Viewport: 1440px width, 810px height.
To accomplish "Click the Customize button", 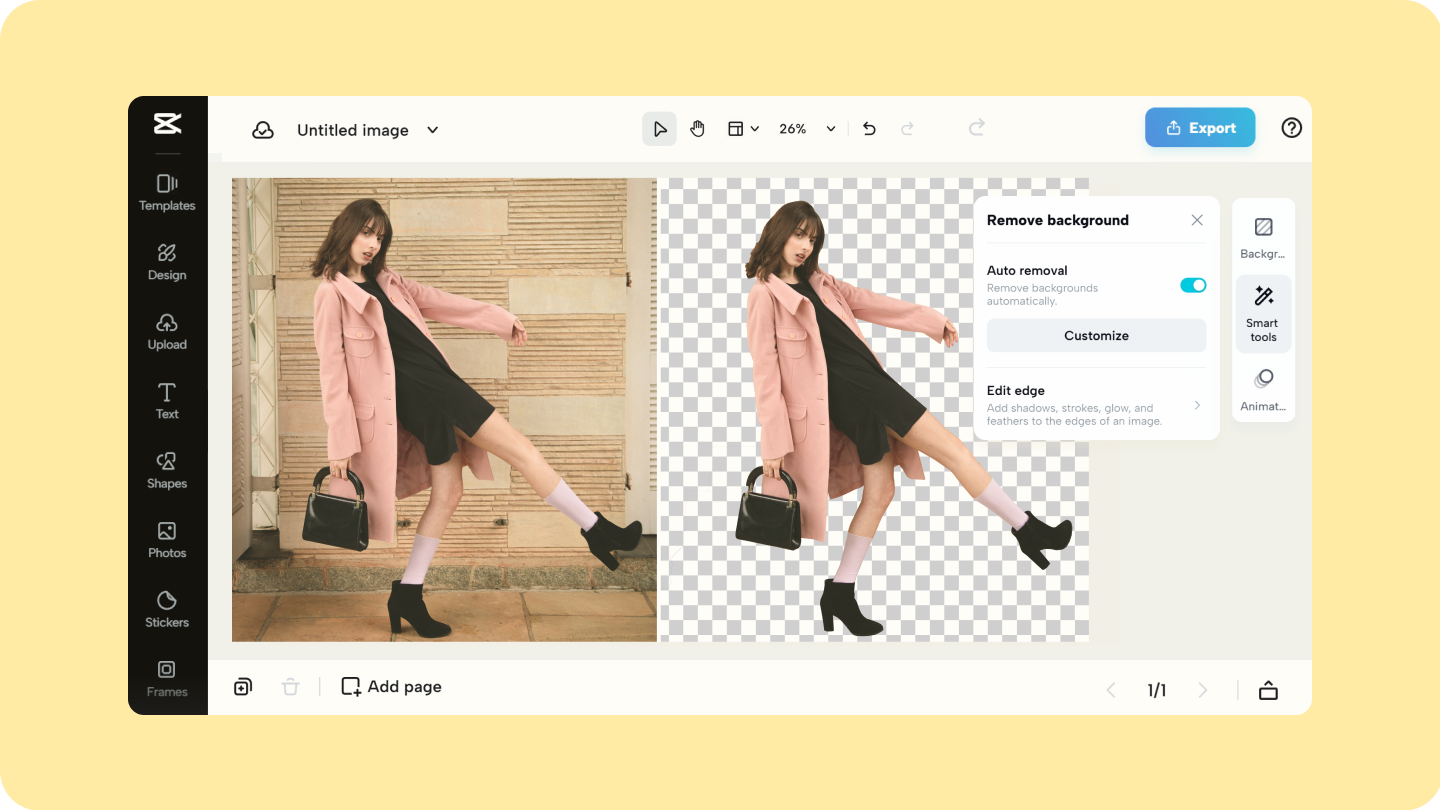I will tap(1096, 336).
